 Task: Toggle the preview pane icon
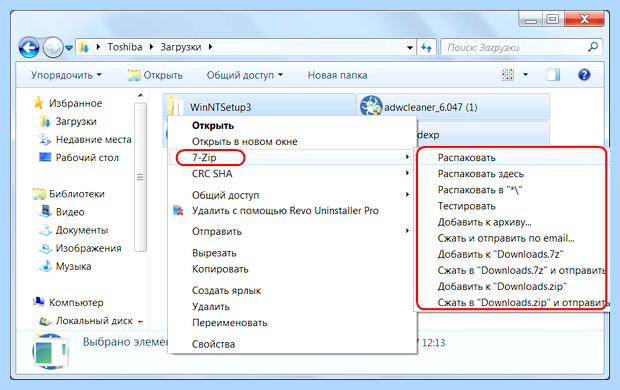[x=553, y=74]
